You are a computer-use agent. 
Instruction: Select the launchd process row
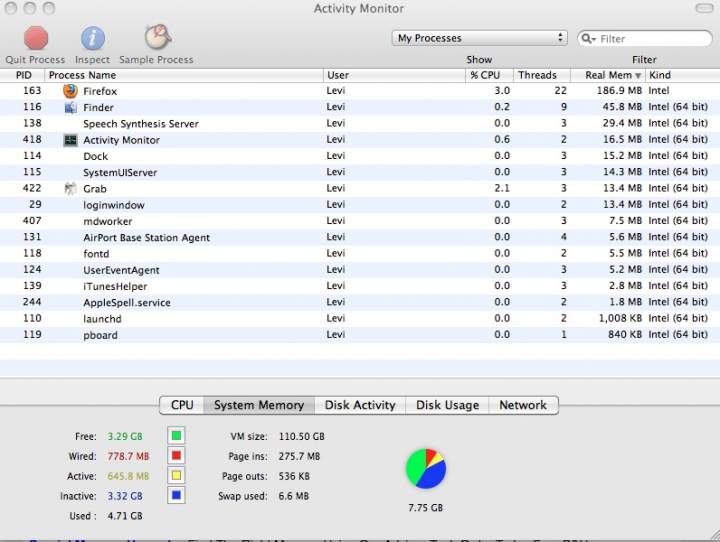click(360, 319)
